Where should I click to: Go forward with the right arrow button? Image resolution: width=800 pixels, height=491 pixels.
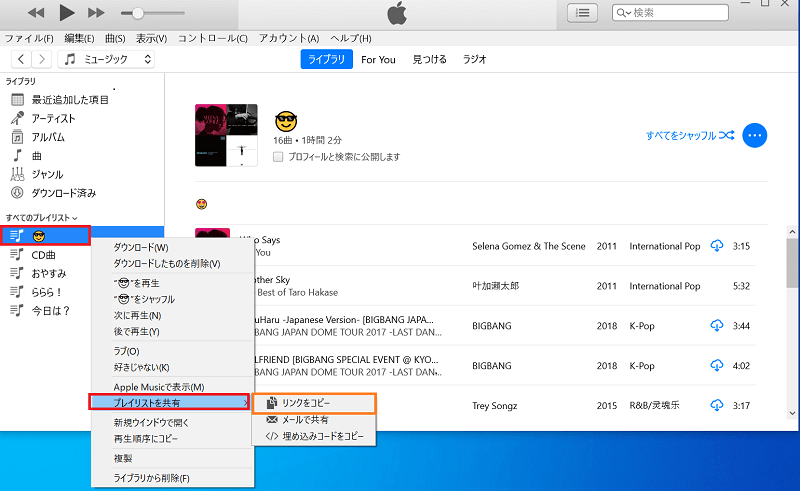point(42,59)
